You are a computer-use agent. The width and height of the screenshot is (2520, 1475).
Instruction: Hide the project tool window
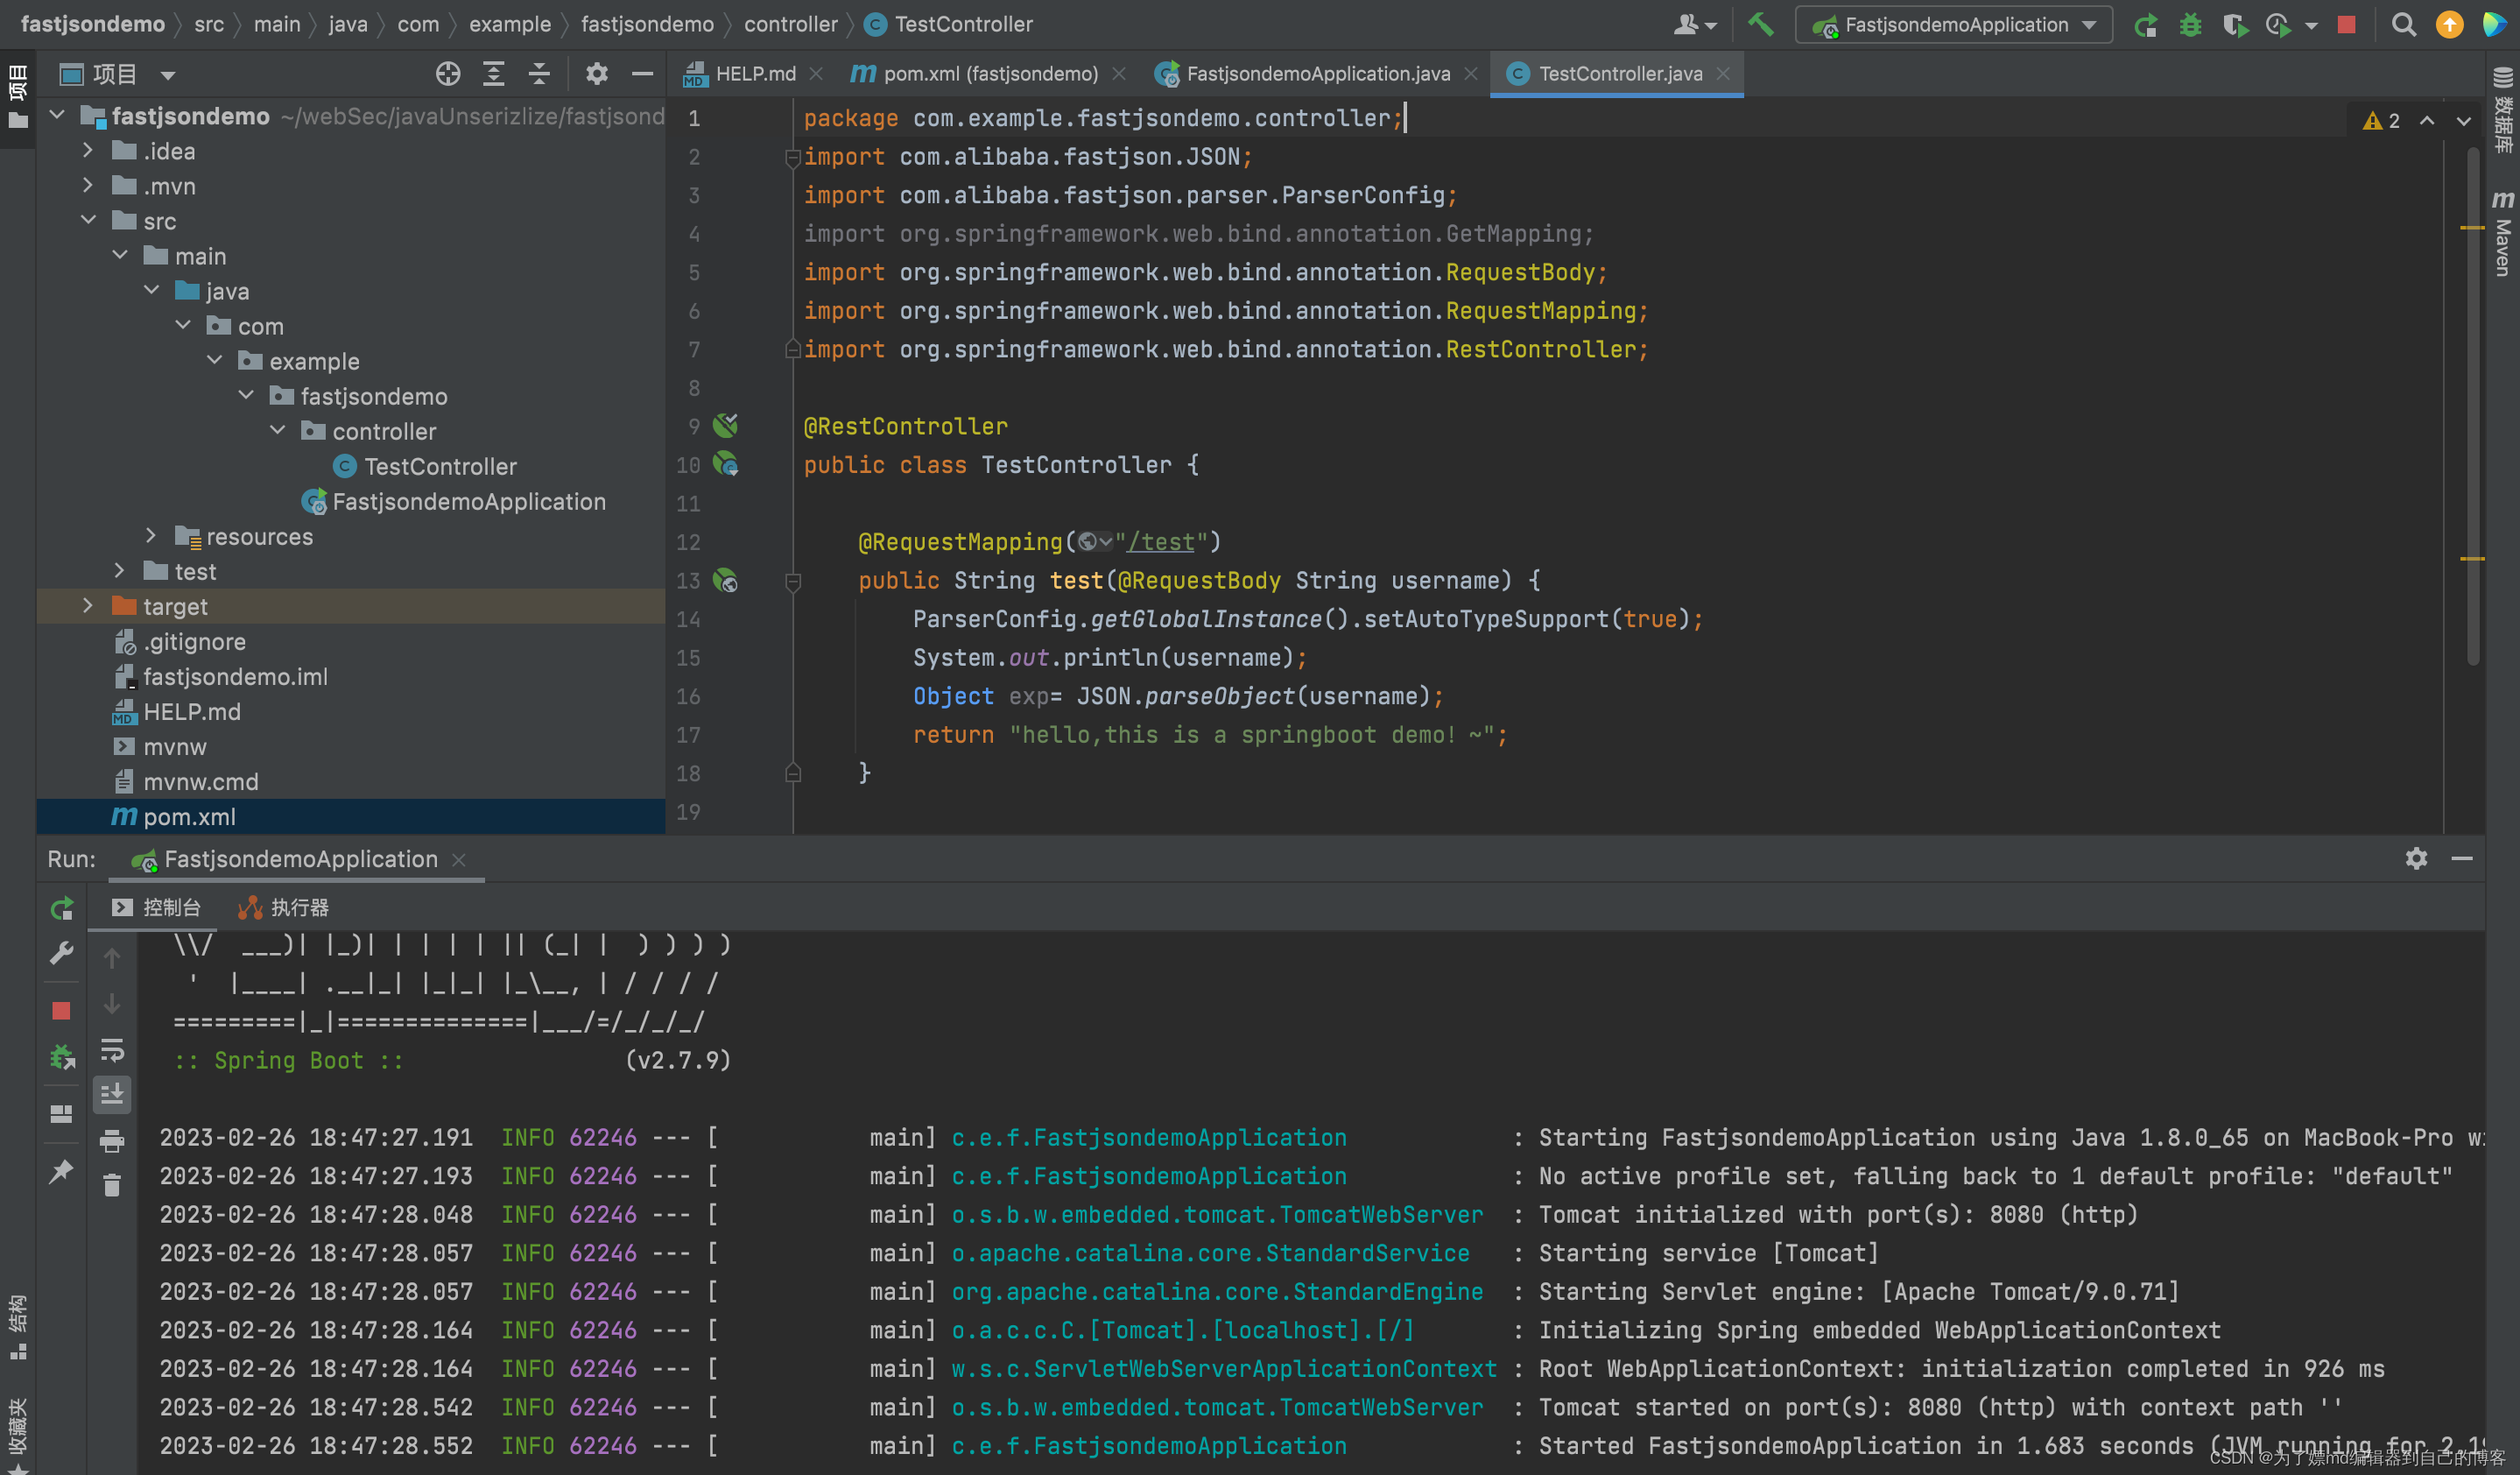pyautogui.click(x=643, y=74)
